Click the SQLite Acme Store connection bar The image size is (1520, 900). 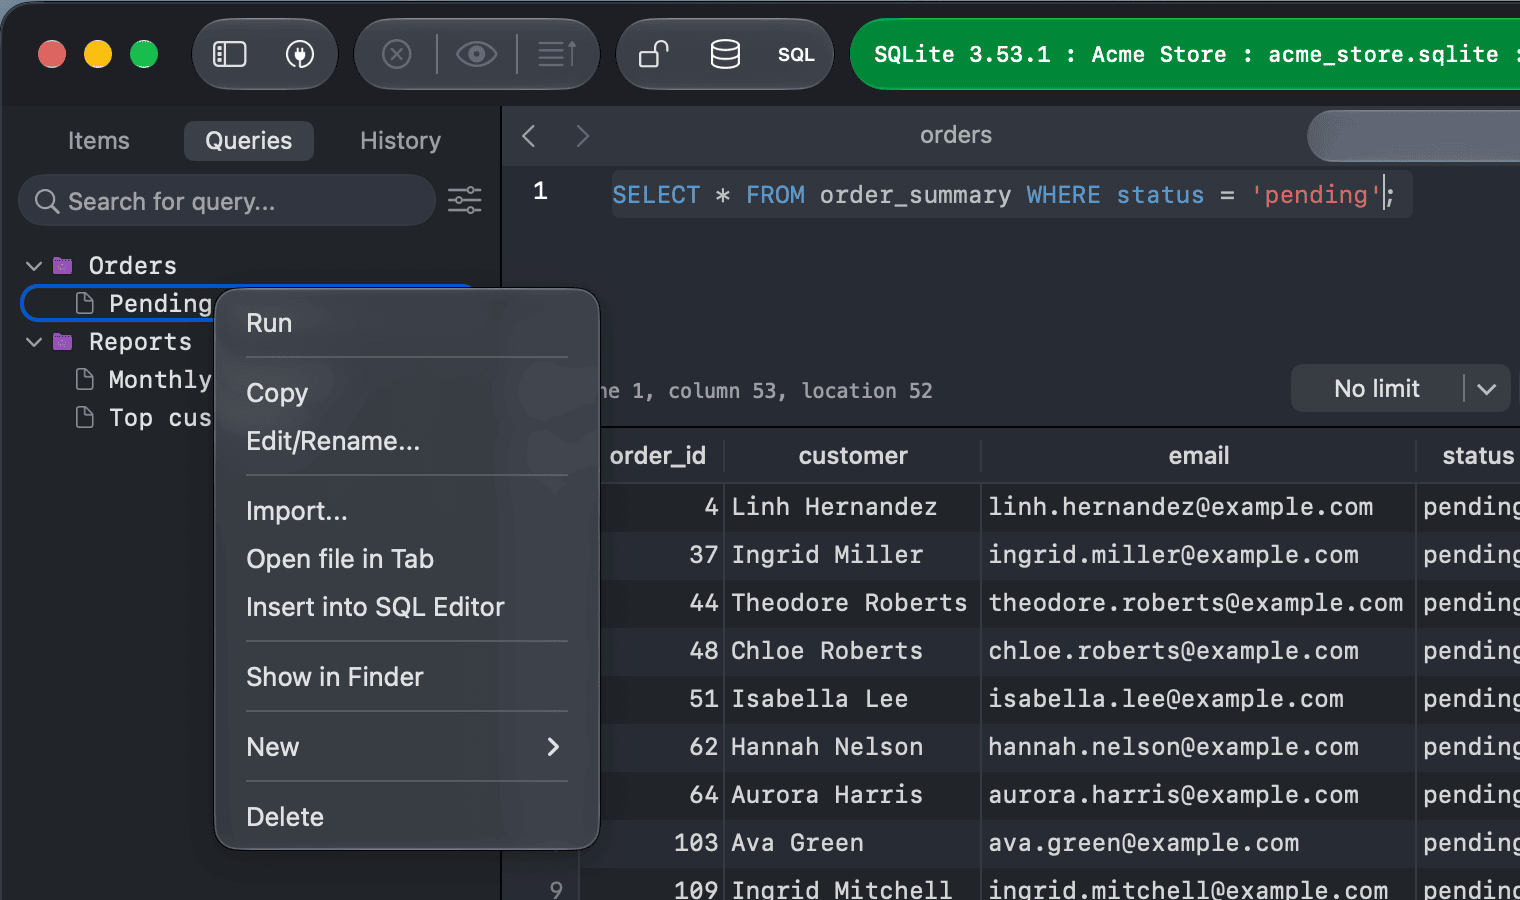click(x=1185, y=54)
